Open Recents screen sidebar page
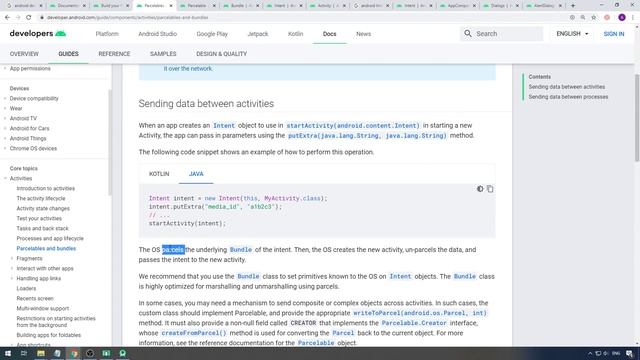 click(x=35, y=298)
